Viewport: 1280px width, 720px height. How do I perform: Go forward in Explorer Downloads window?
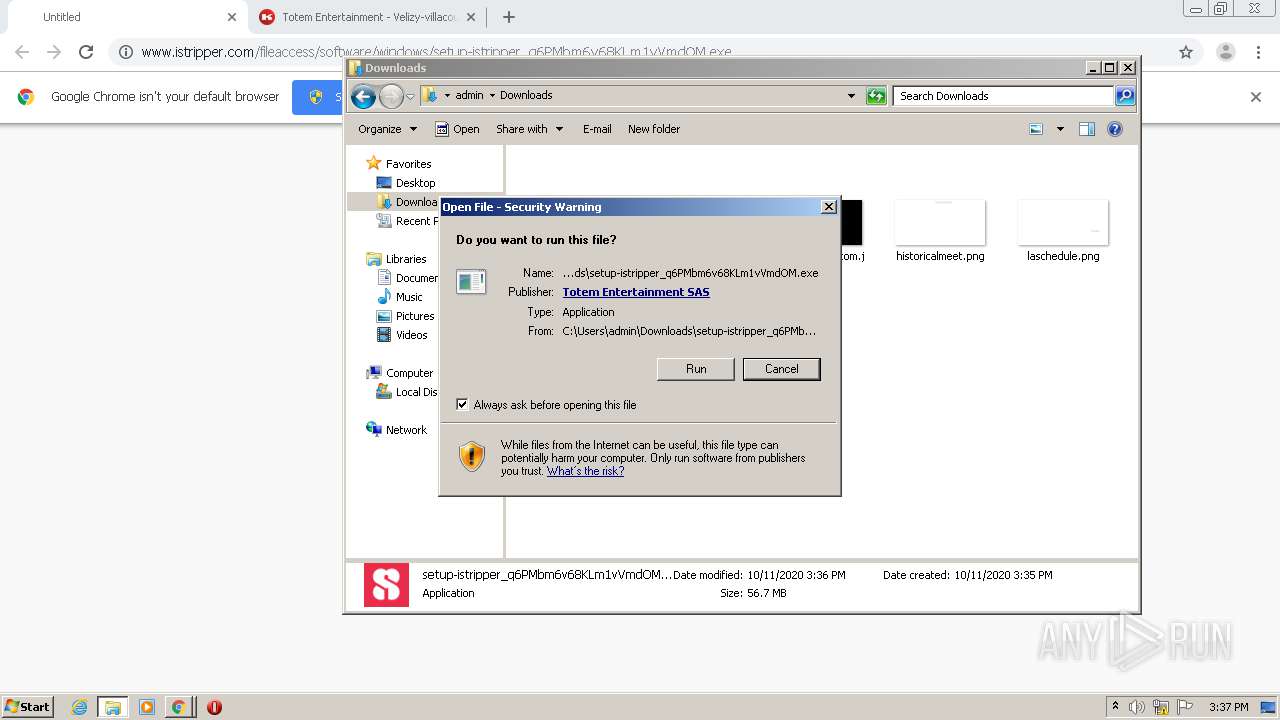tap(391, 96)
